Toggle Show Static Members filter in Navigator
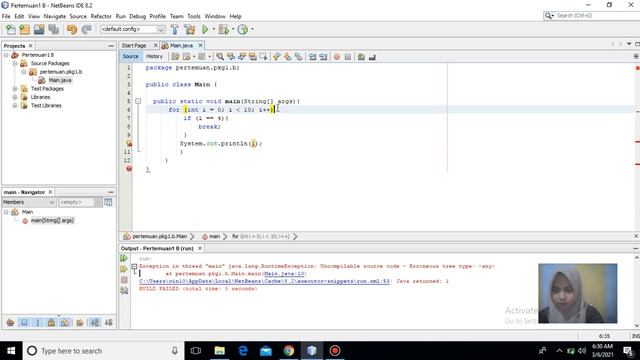This screenshot has height=360, width=640. (x=38, y=322)
